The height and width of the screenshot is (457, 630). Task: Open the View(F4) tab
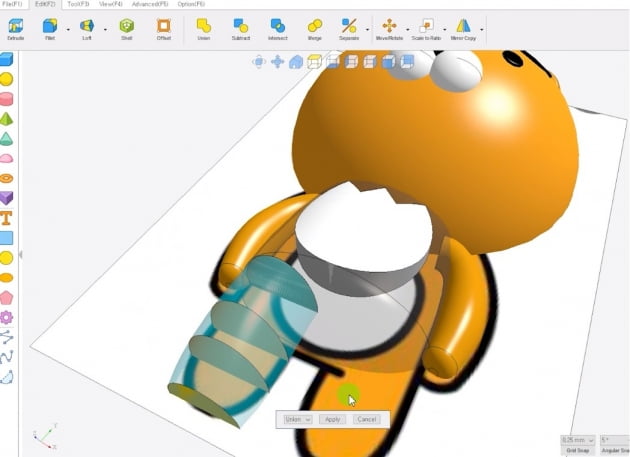tap(110, 4)
